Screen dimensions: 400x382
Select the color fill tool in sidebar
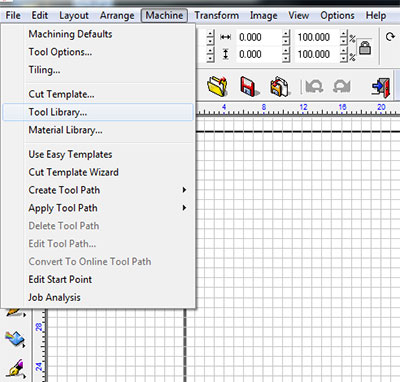(15, 339)
